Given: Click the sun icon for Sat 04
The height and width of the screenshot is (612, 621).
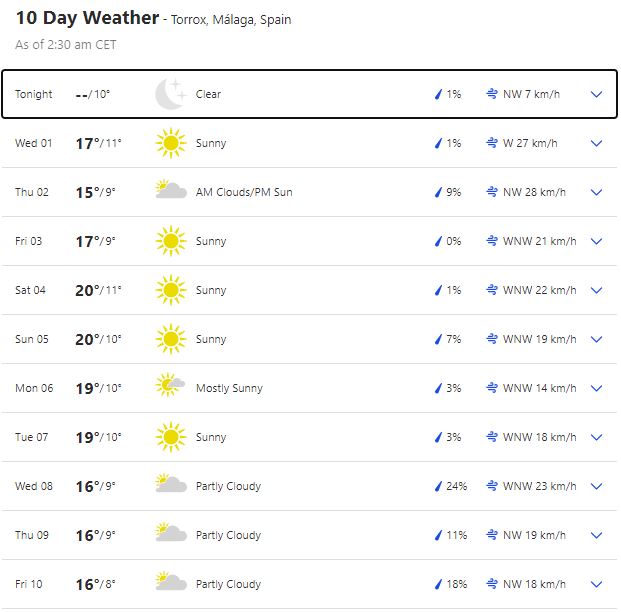Looking at the screenshot, I should [x=171, y=290].
